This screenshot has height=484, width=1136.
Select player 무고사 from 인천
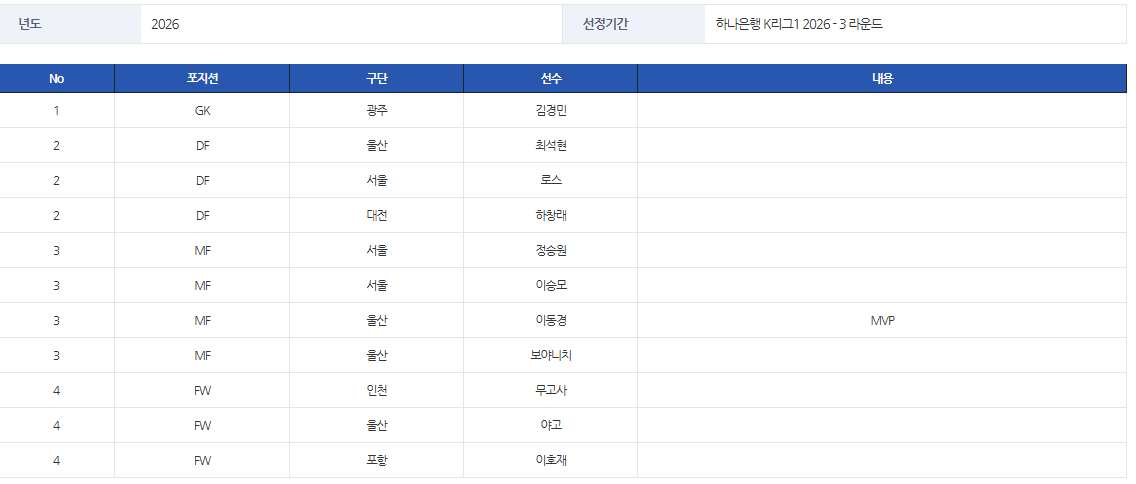[x=551, y=391]
